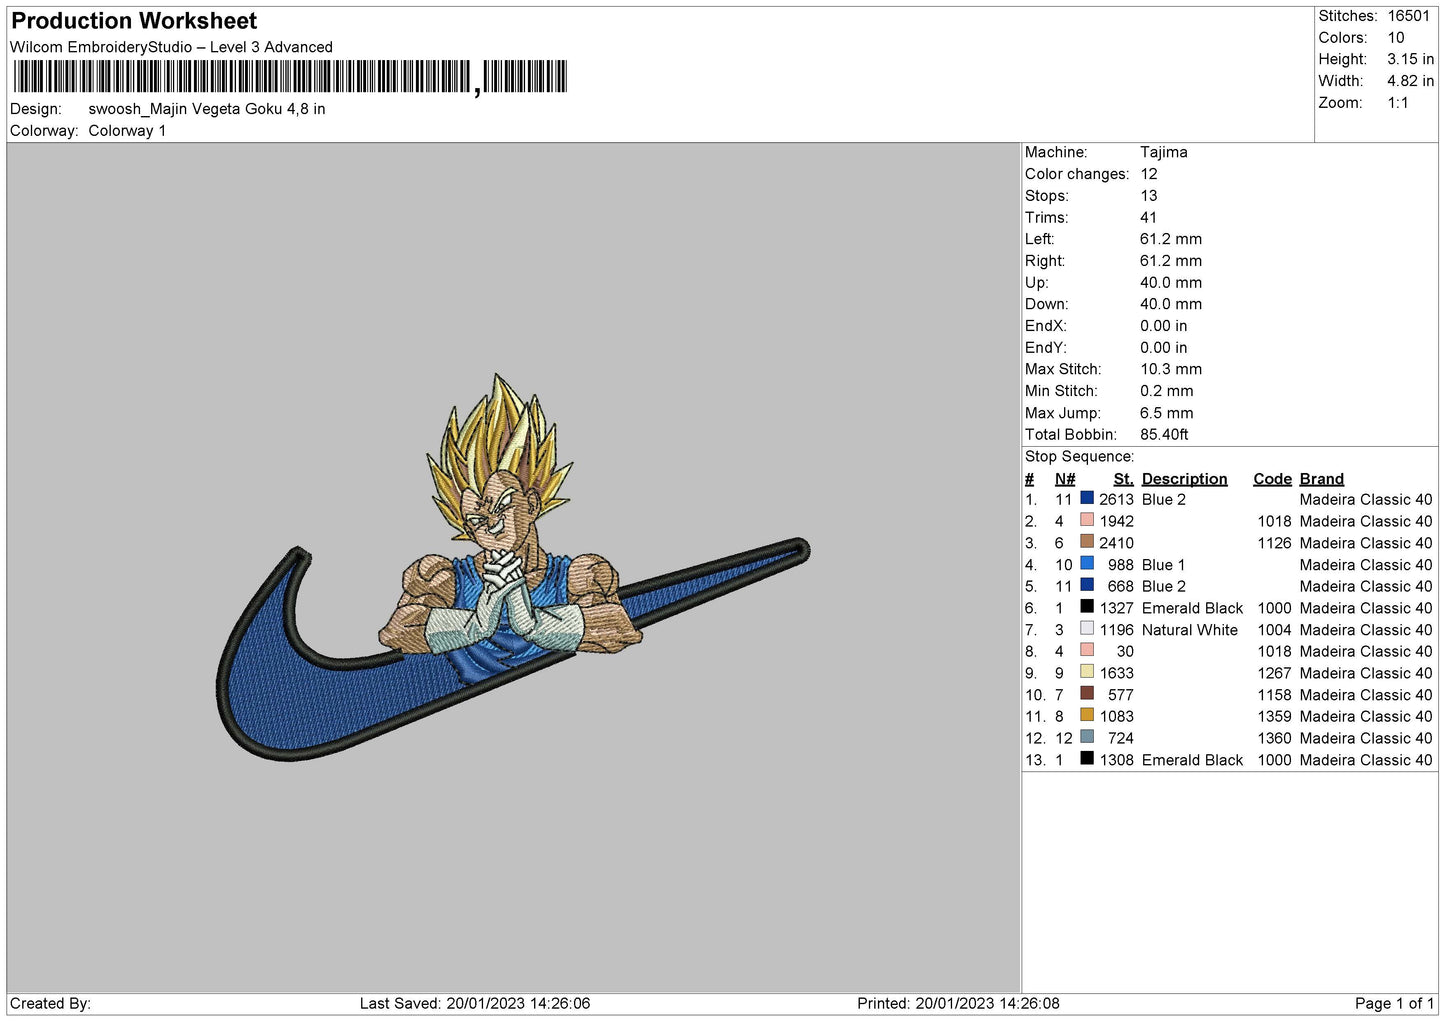
Task: Click the Machine value Tajima
Action: point(1163,152)
